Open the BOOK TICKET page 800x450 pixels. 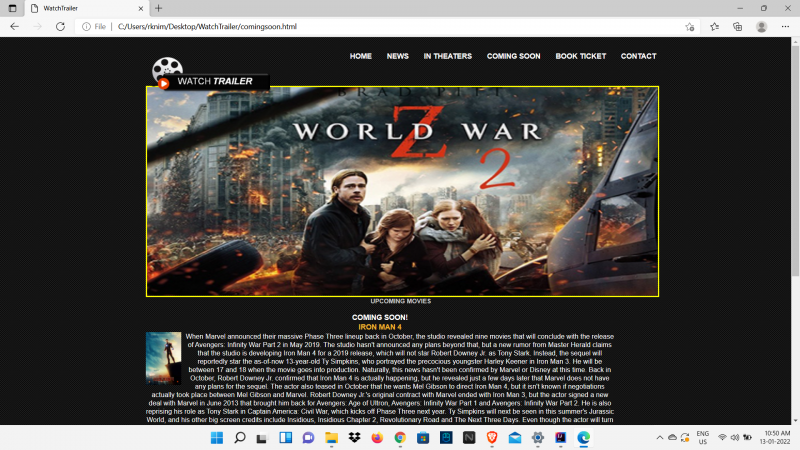581,56
